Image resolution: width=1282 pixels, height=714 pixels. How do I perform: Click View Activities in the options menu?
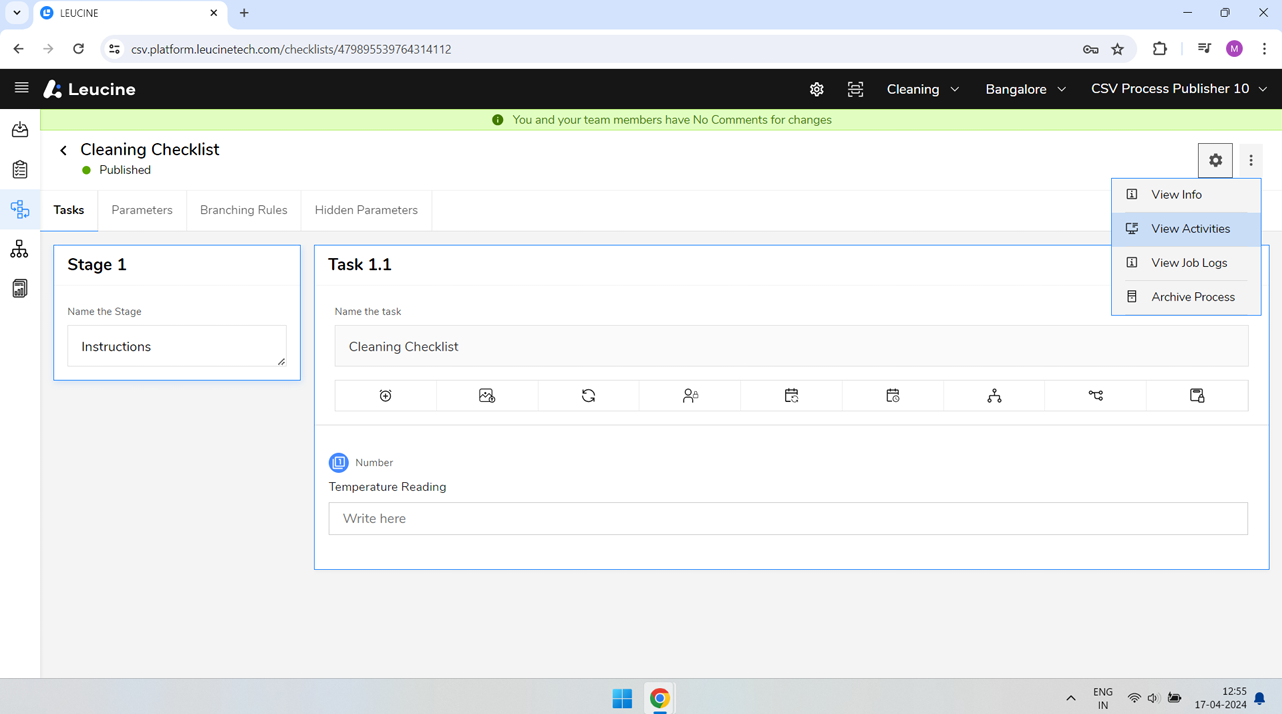pyautogui.click(x=1191, y=228)
